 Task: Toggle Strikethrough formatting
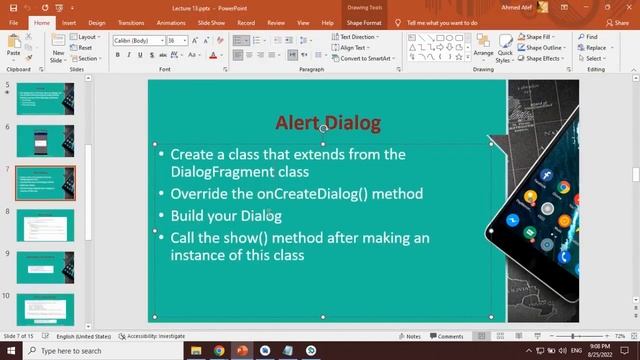[x=163, y=55]
